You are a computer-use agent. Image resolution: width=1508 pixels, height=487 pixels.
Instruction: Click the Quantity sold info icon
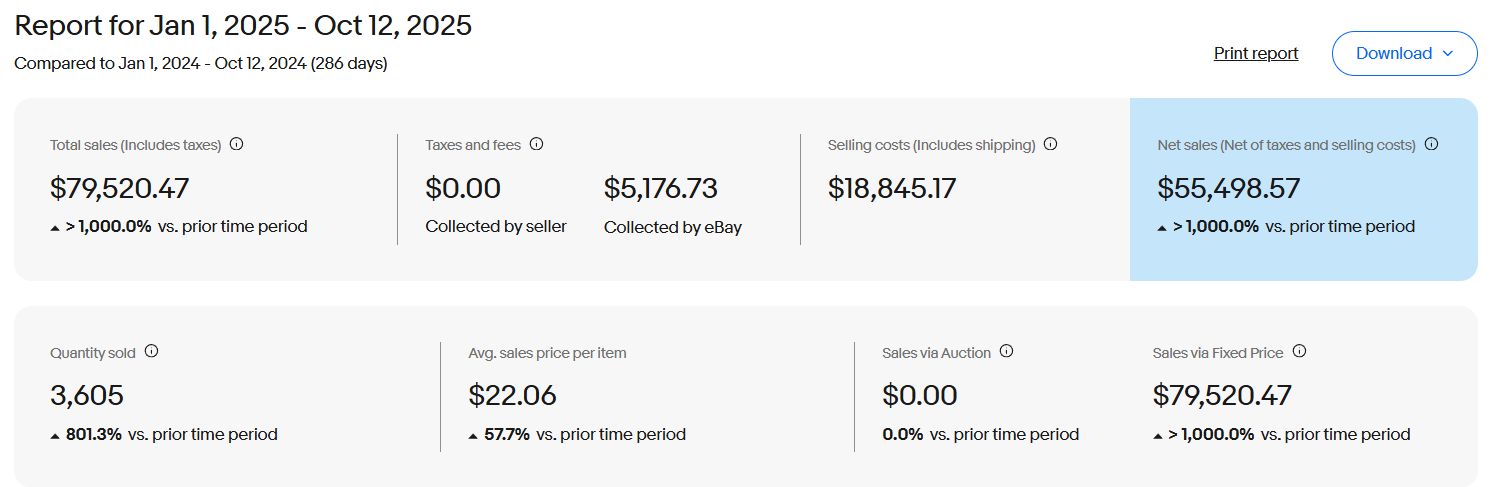(x=152, y=352)
